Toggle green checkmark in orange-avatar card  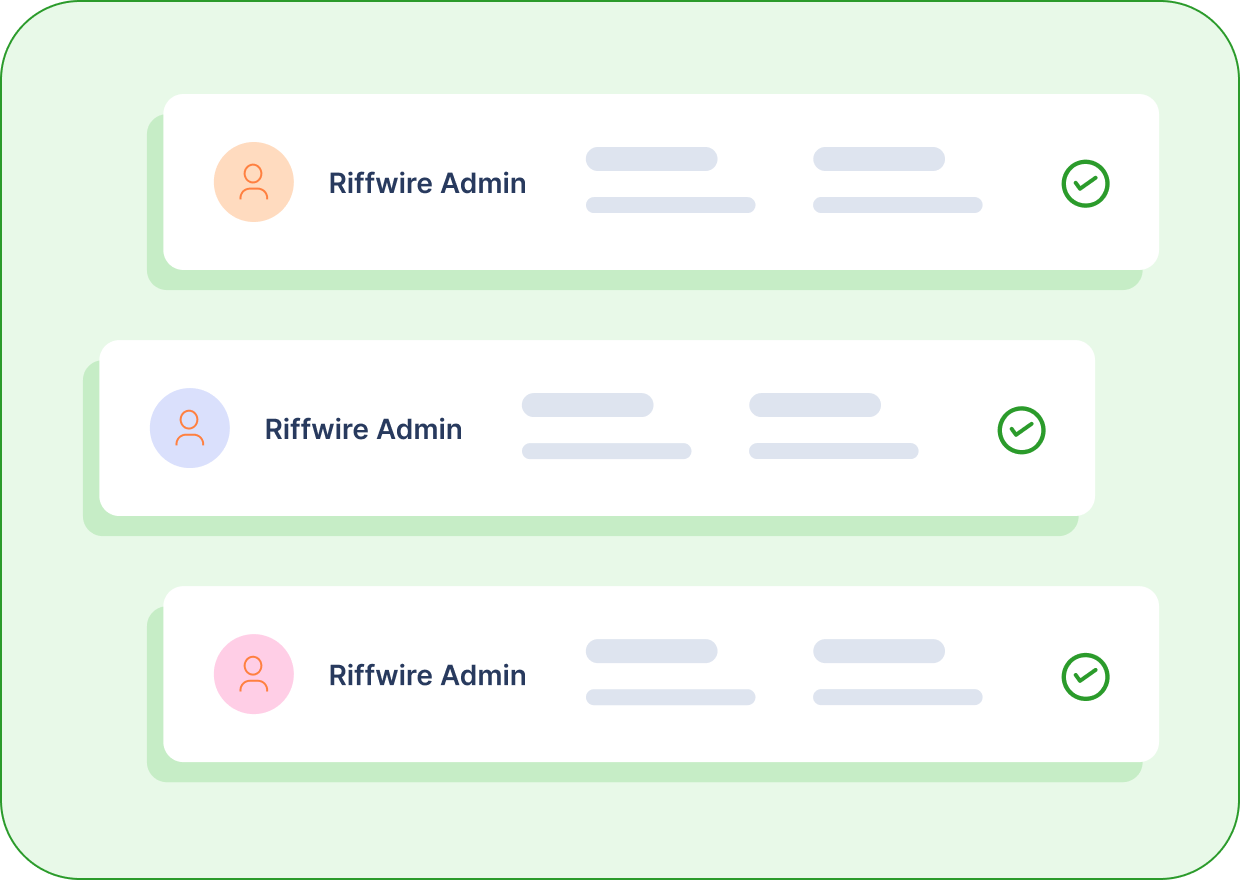click(x=1085, y=184)
